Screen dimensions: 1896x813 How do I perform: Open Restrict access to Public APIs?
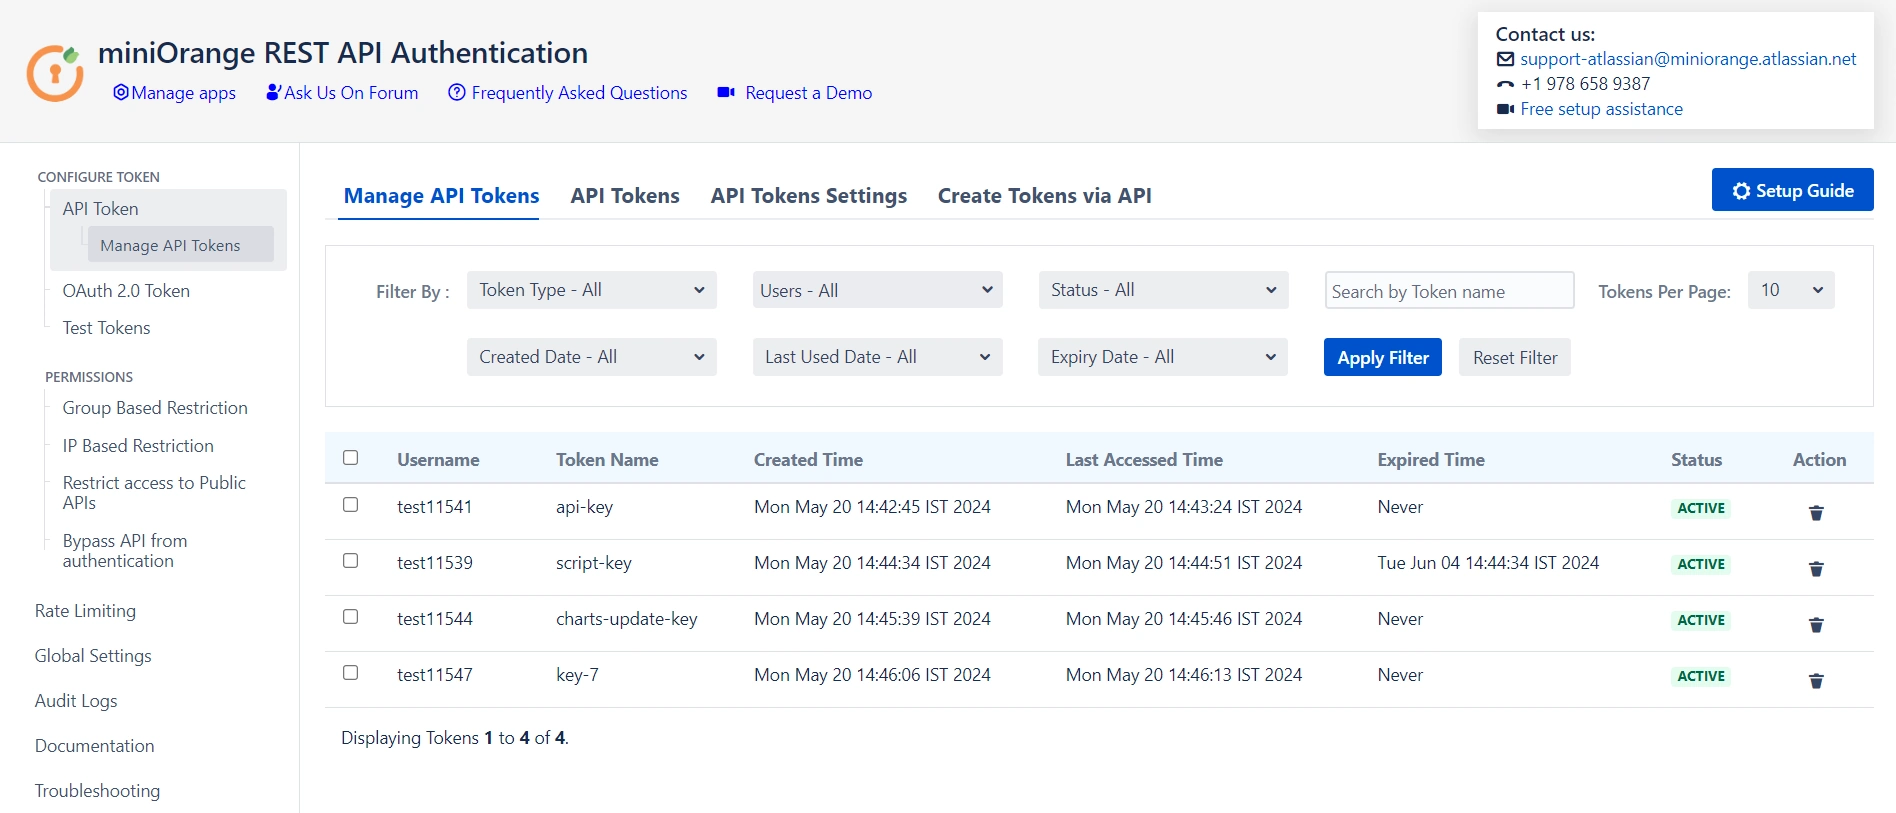(154, 493)
